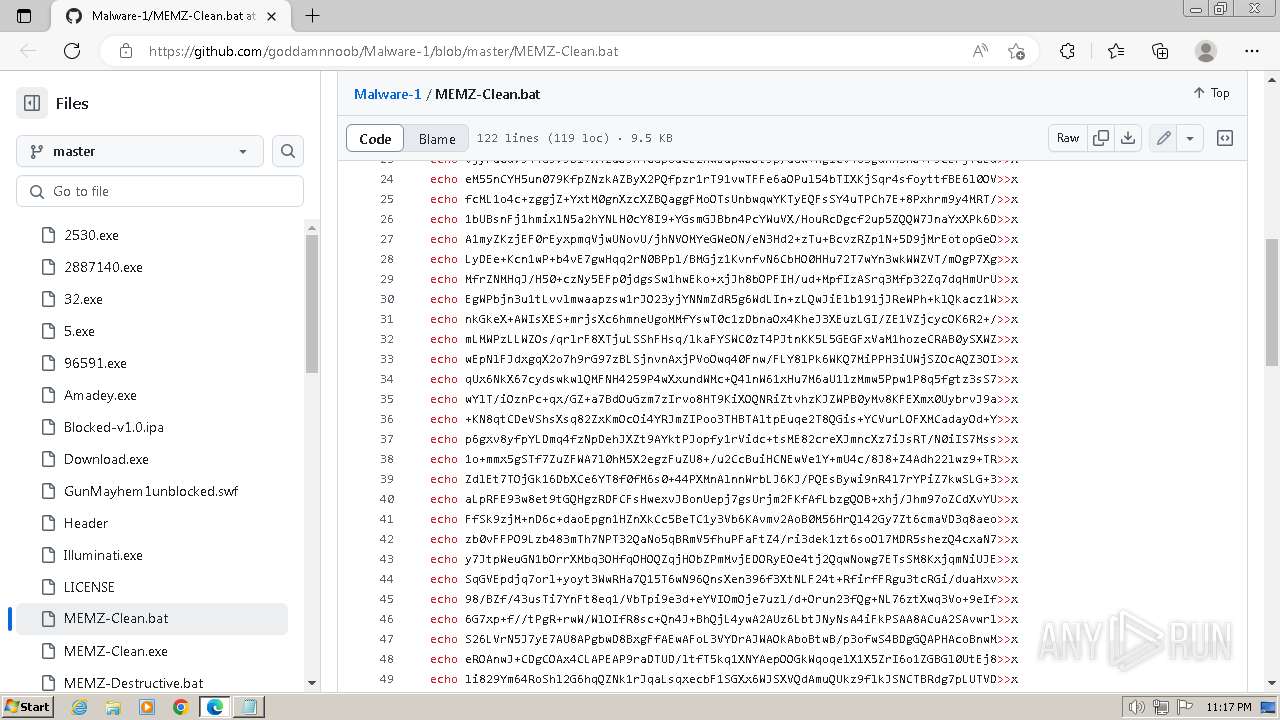
Task: Copy raw file contents icon
Action: pyautogui.click(x=1101, y=138)
